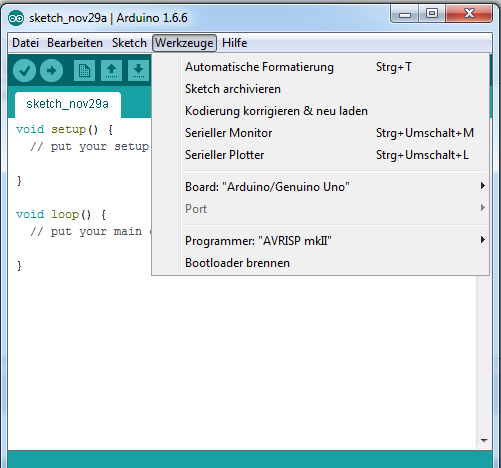Click the Verify checkmark toolbar icon
The image size is (501, 468).
(24, 70)
